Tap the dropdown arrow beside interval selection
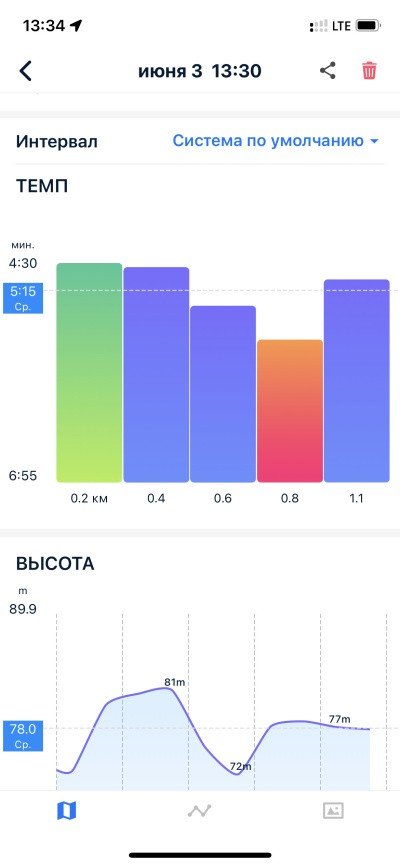This screenshot has width=400, height=866. coord(374,141)
